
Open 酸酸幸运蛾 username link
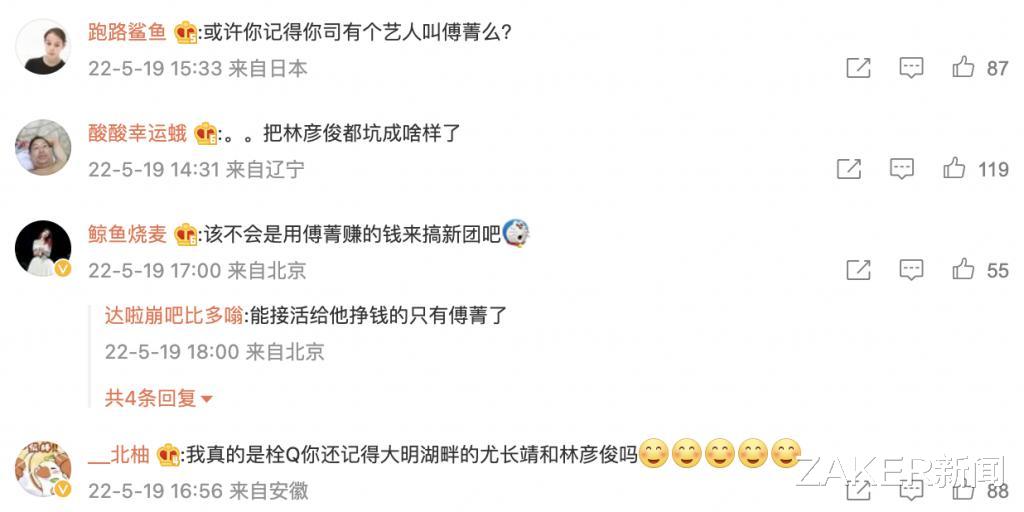click(137, 134)
